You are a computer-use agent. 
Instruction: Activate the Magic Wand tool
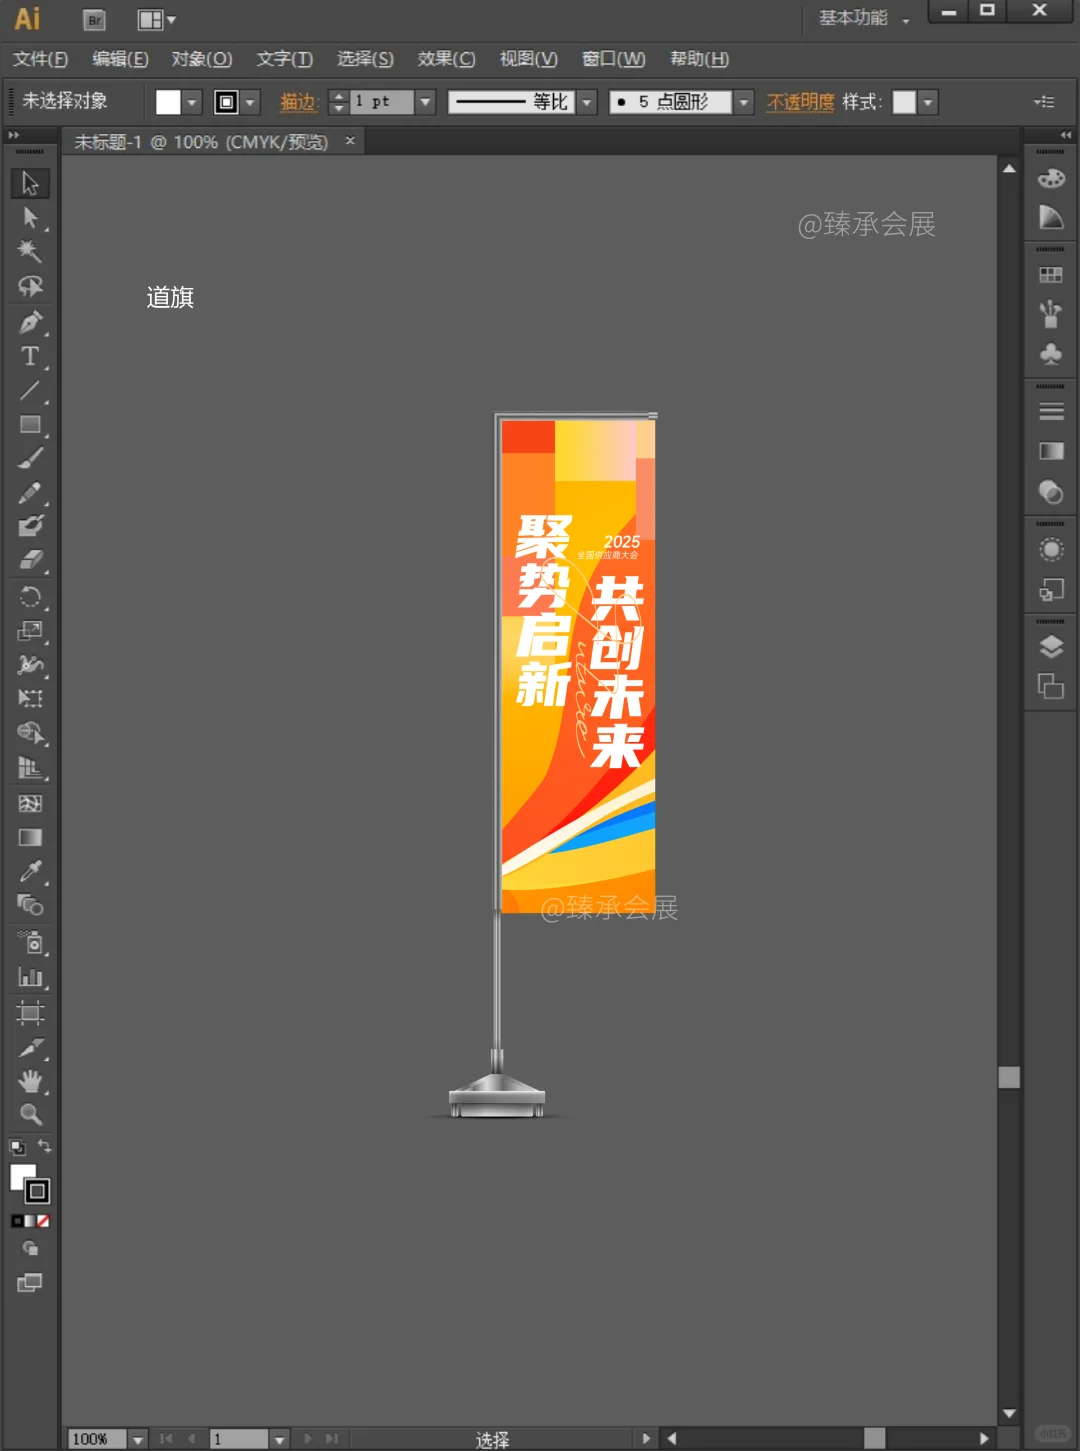[30, 252]
